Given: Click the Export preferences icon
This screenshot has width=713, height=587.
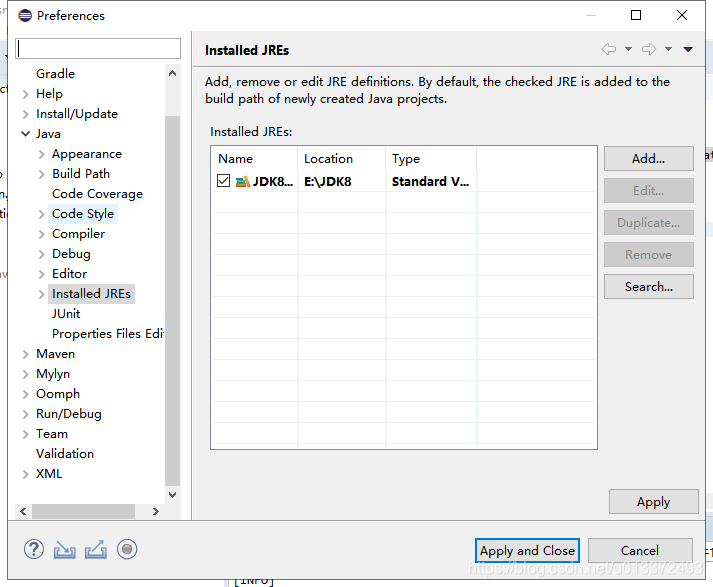Looking at the screenshot, I should [96, 549].
